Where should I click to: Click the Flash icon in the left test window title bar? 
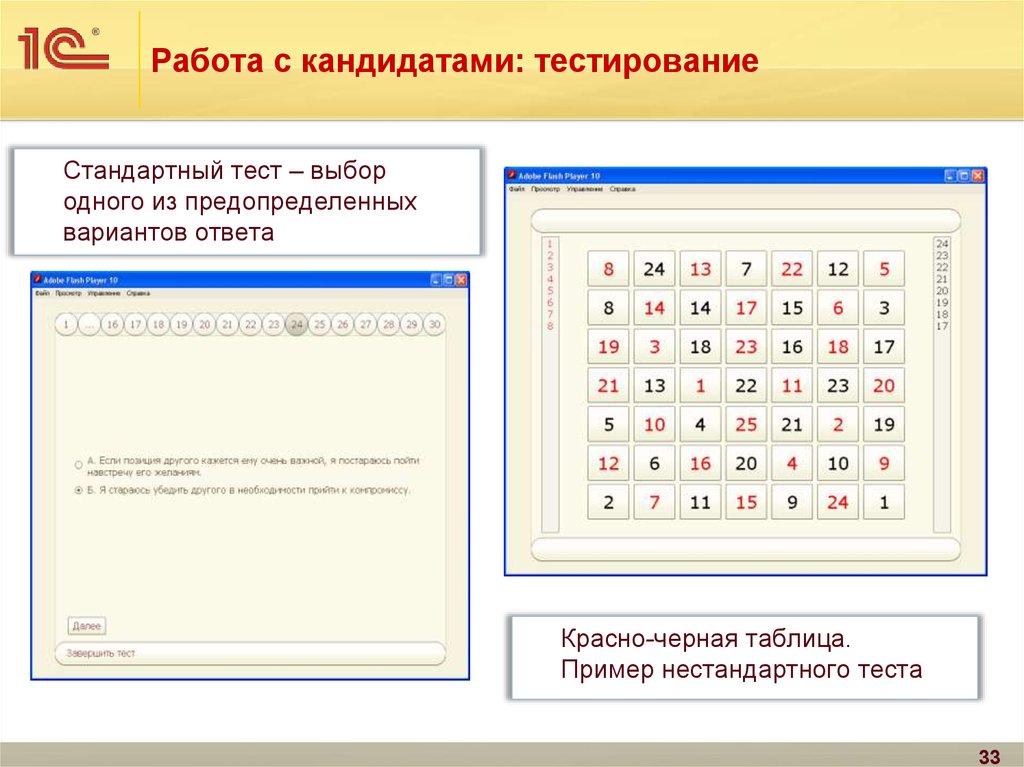pyautogui.click(x=38, y=281)
